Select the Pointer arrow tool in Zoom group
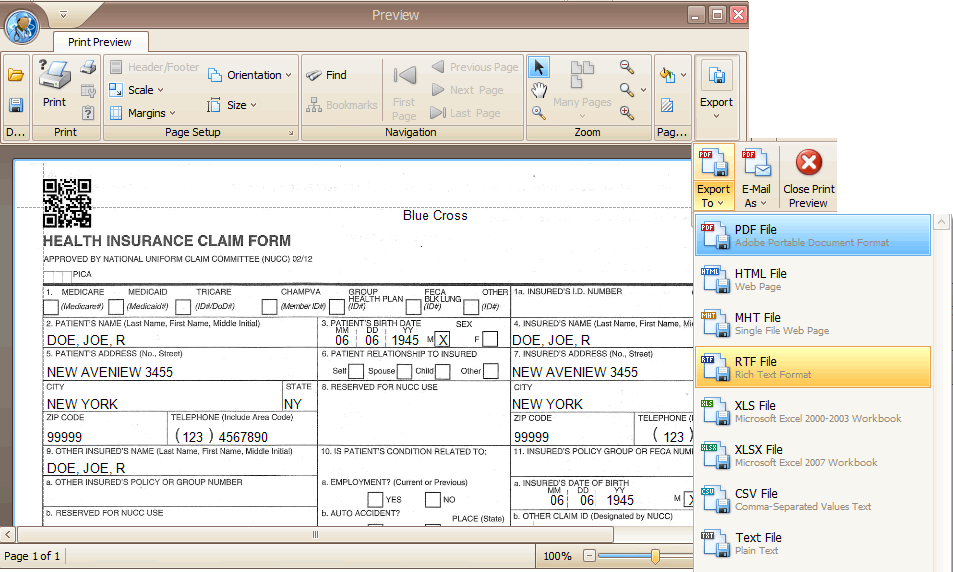Screen dimensions: 953x572 [x=539, y=67]
